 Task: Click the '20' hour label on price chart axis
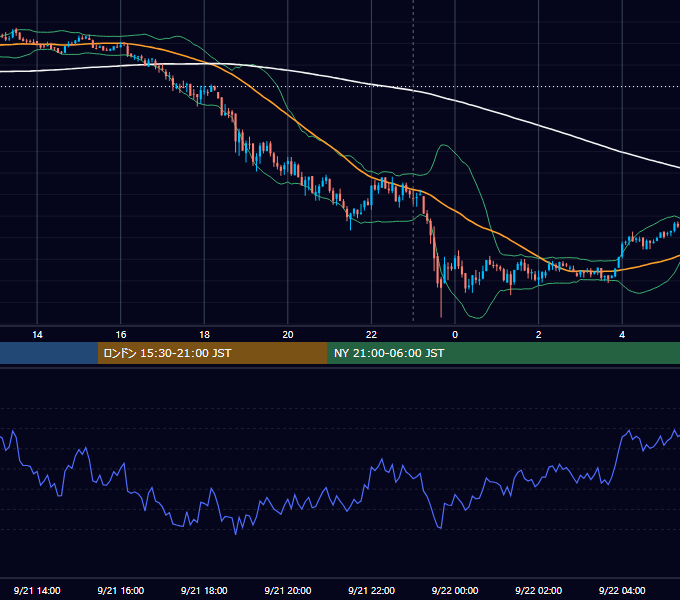pyautogui.click(x=288, y=335)
